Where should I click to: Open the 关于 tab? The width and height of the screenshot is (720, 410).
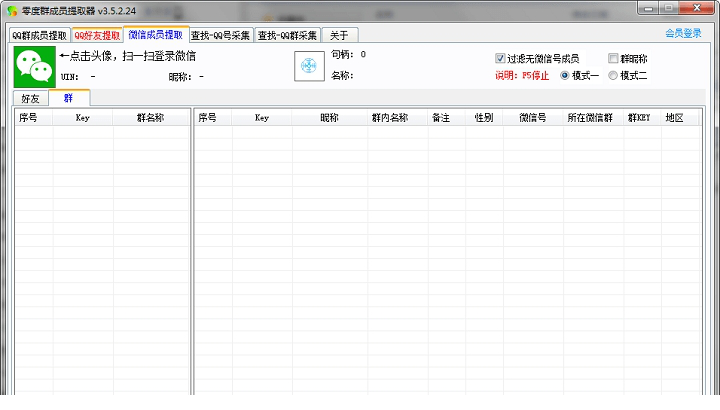339,35
